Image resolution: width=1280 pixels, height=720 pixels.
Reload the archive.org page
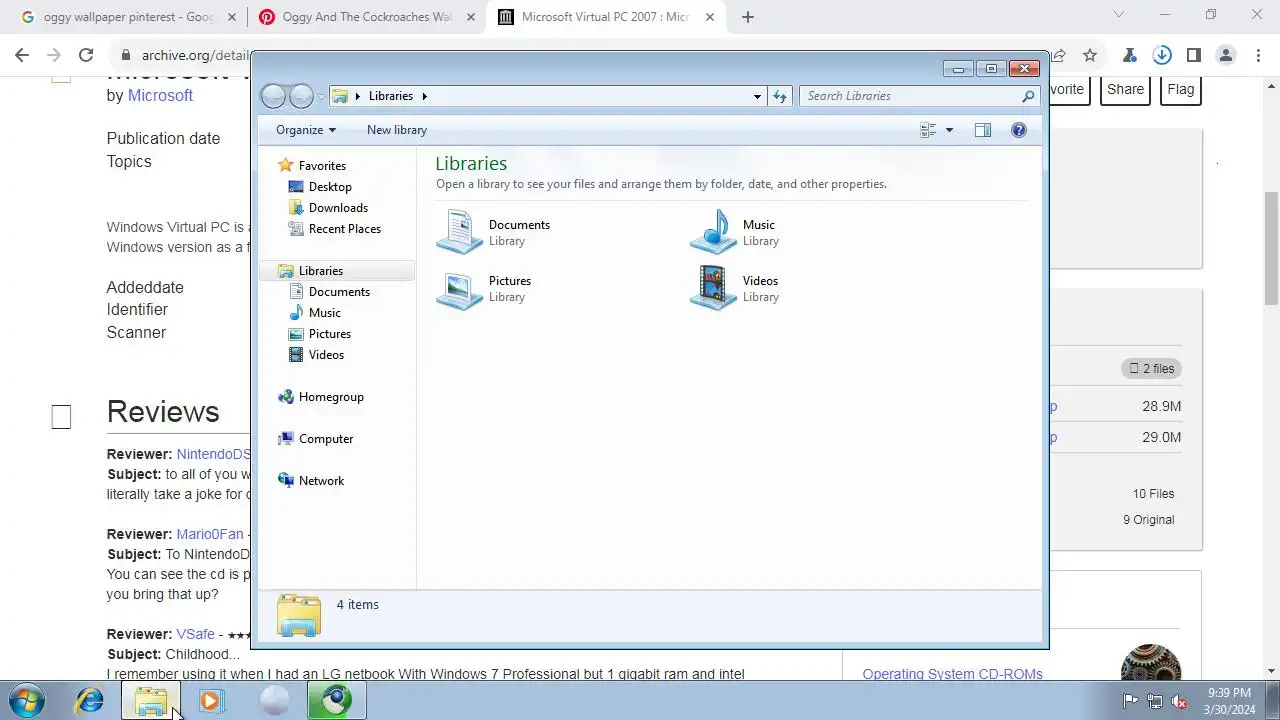pos(86,56)
